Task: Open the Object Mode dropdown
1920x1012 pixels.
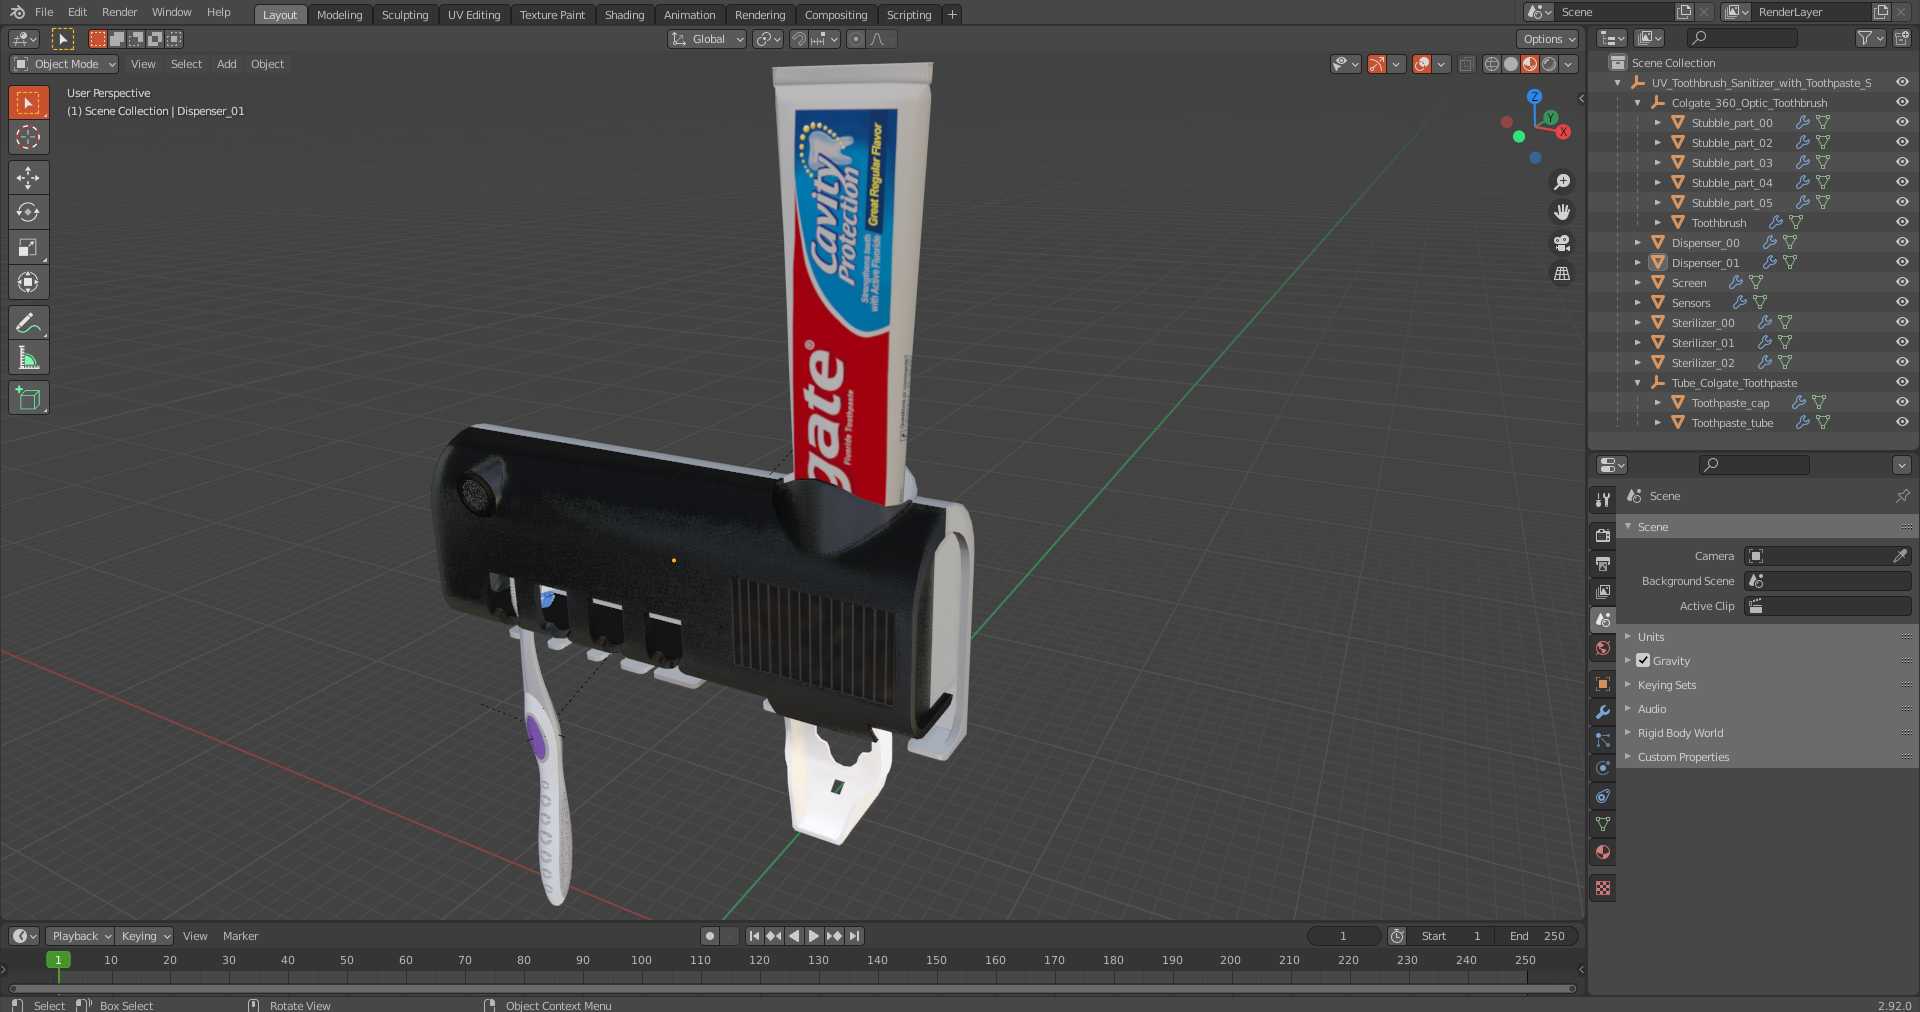Action: click(64, 64)
